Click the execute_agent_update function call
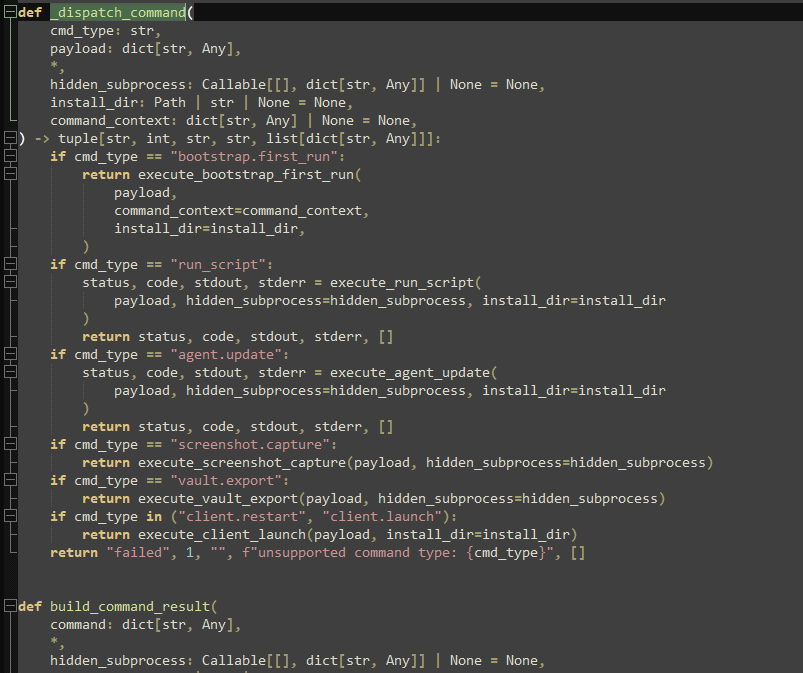Viewport: 803px width, 673px height. pyautogui.click(x=410, y=372)
